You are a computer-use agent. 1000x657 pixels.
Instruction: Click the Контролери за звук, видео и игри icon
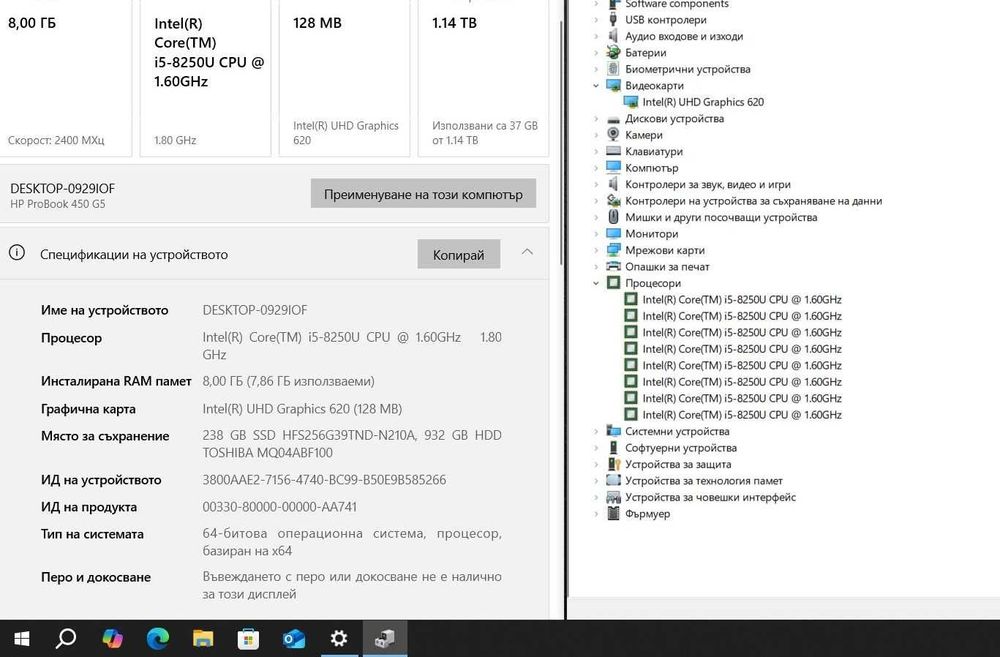coord(614,184)
